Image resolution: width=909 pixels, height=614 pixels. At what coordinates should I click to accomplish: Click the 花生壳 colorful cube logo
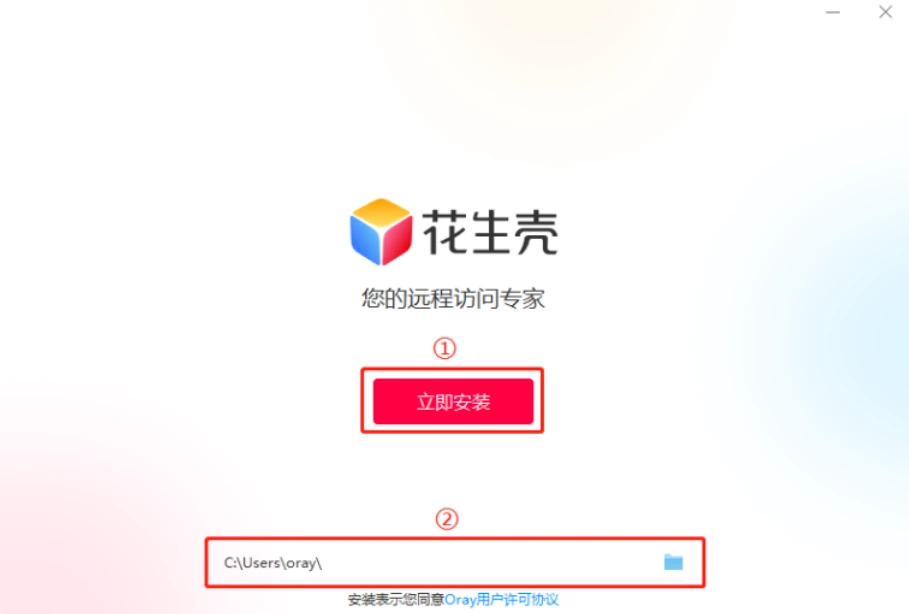[x=381, y=231]
